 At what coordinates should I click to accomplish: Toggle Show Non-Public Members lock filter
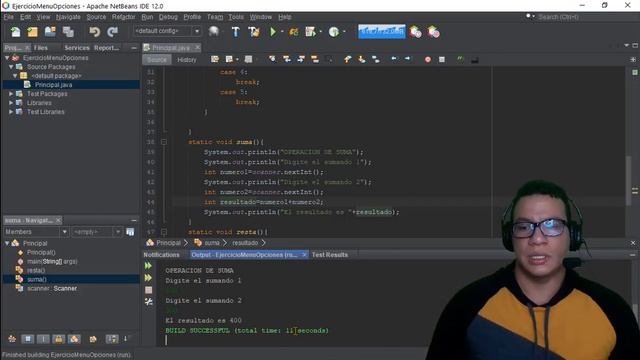tap(59, 339)
